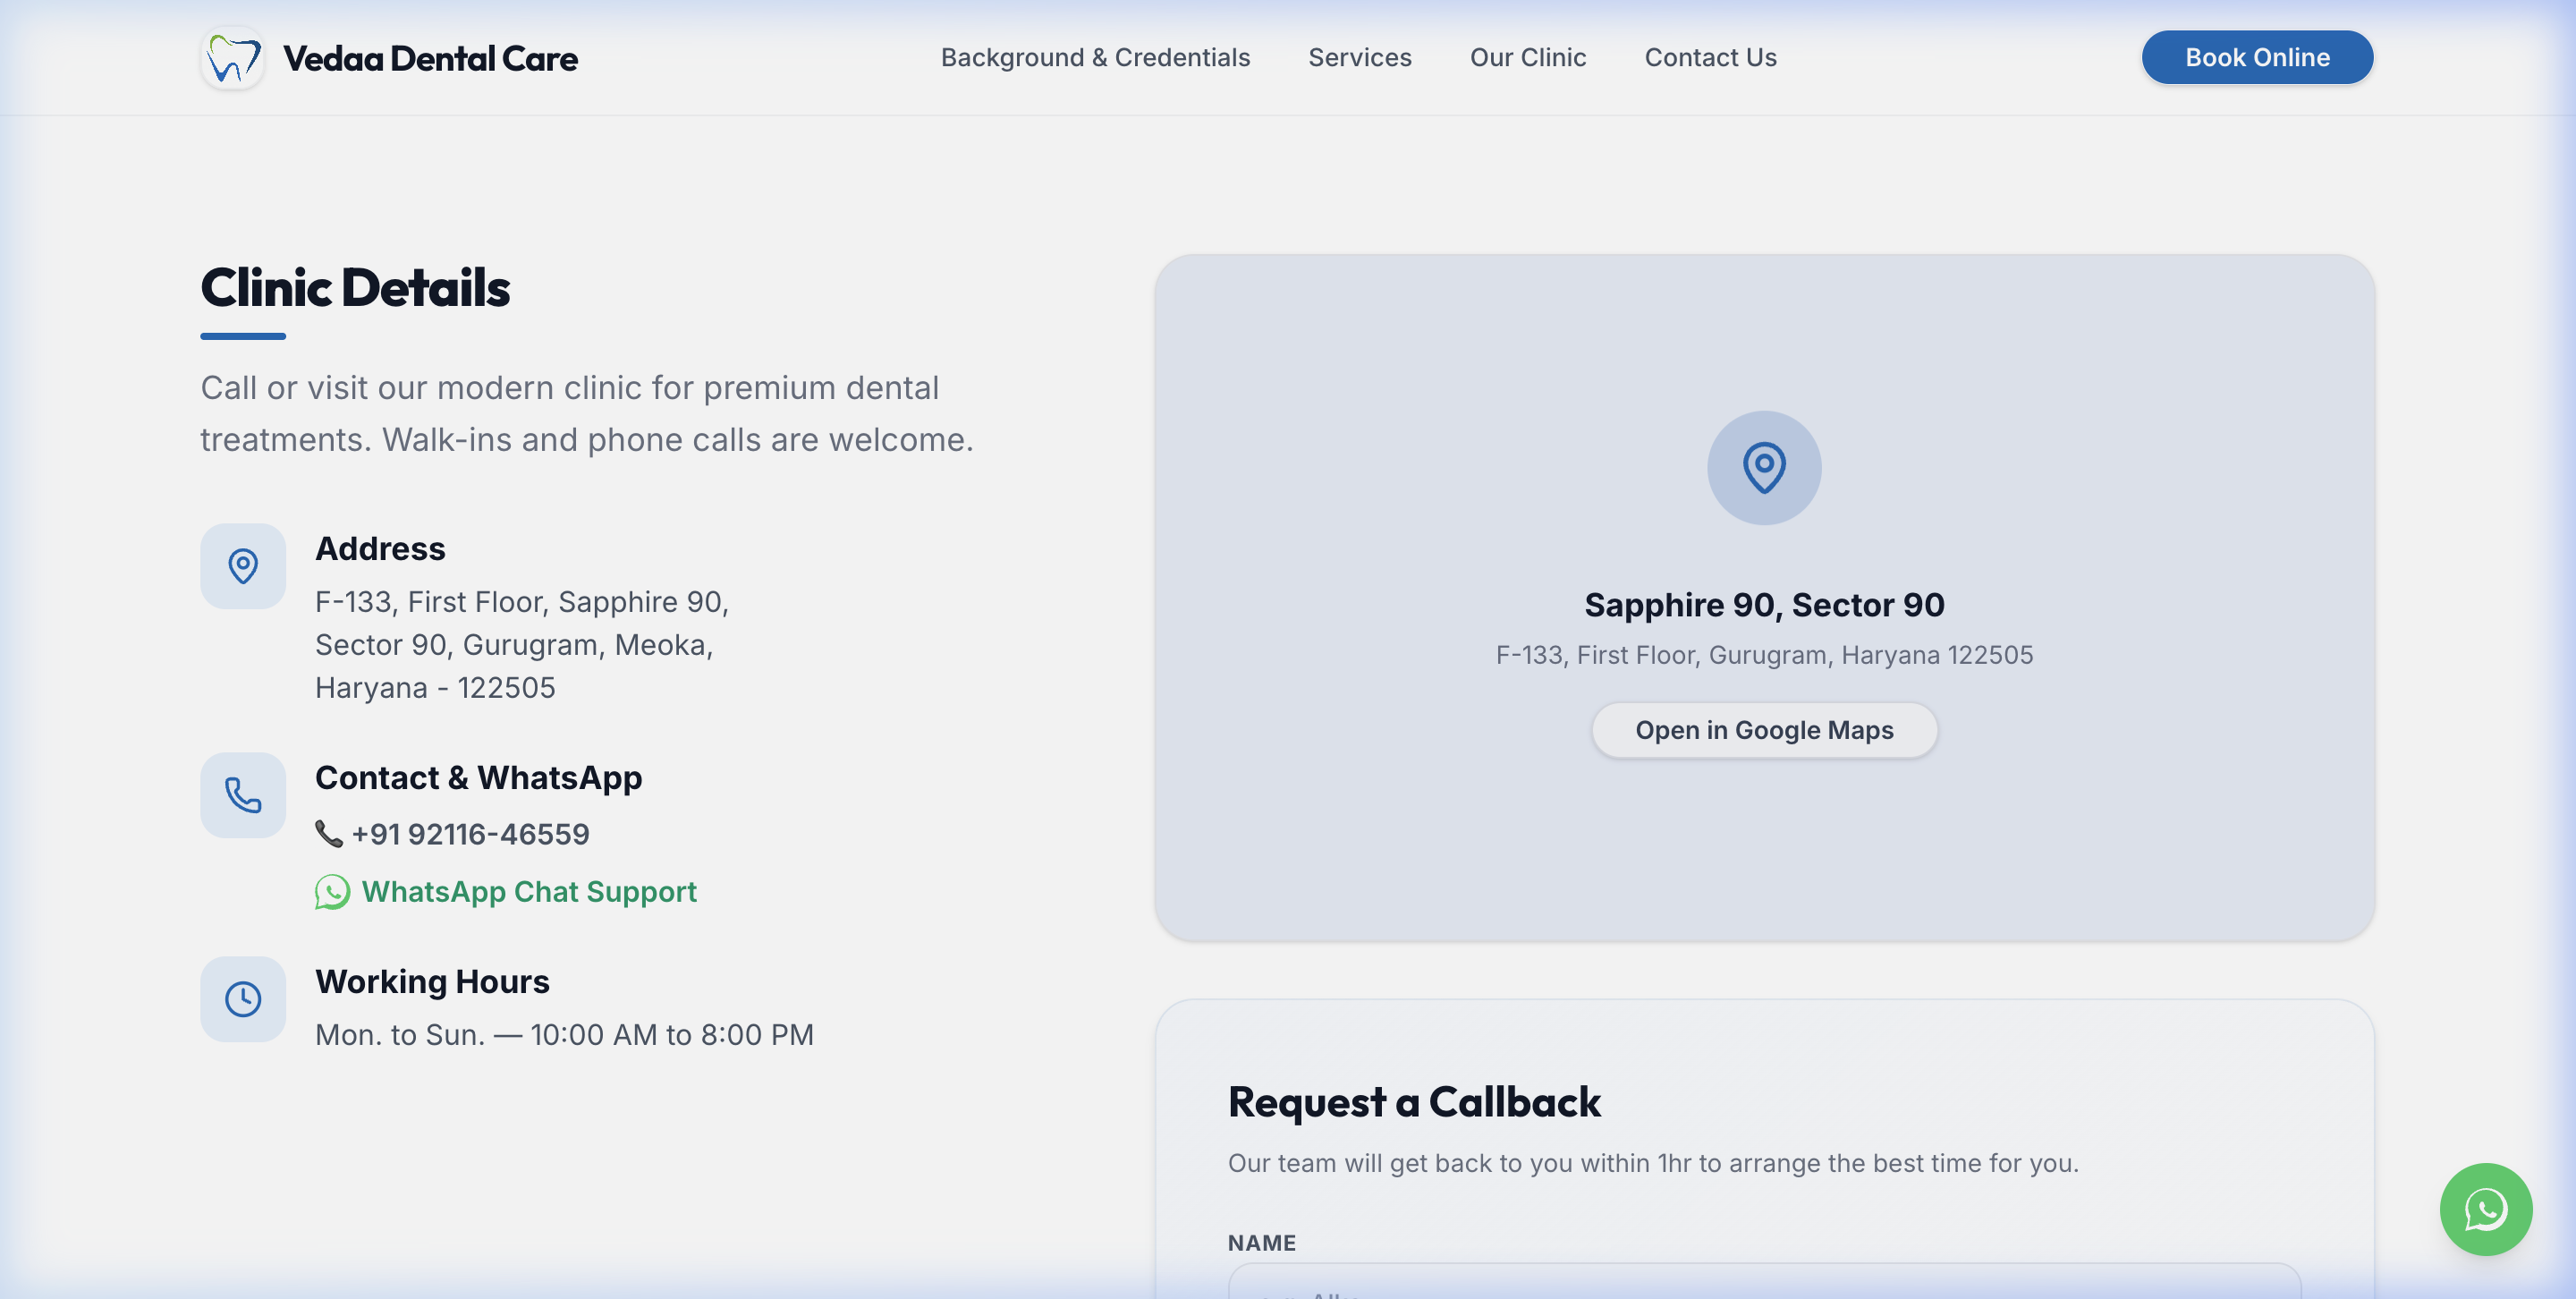Call the +91 92116-46559 phone link
The image size is (2576, 1299).
470,834
